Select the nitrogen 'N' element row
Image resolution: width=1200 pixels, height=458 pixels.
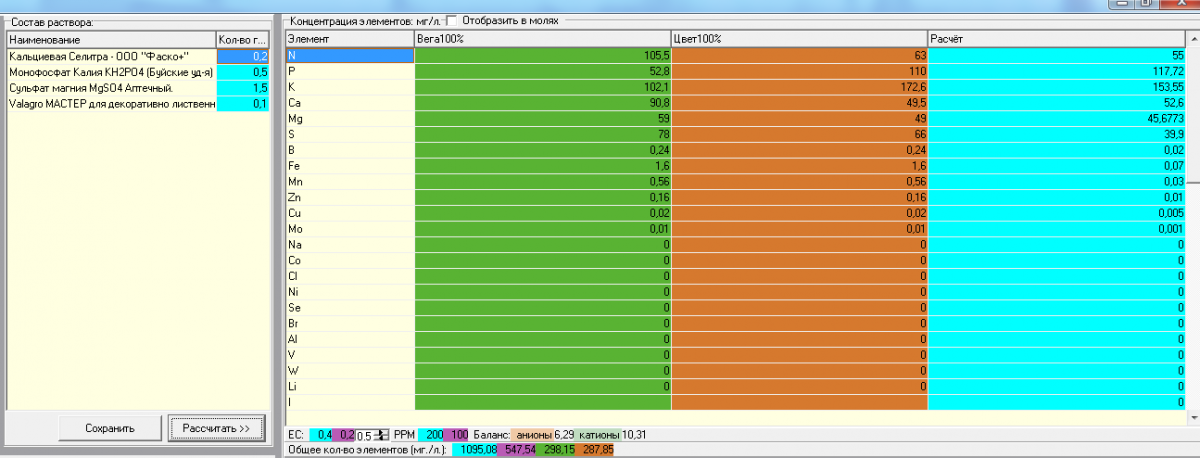(350, 56)
